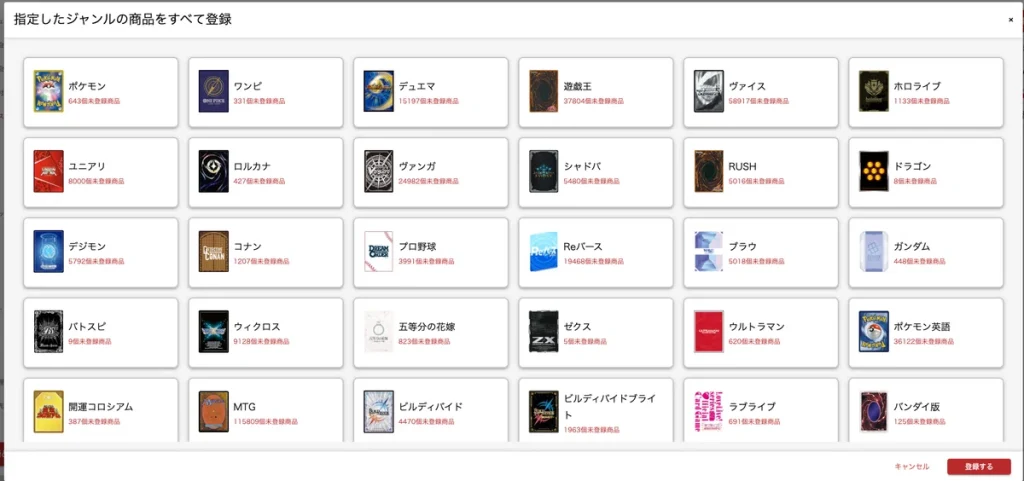This screenshot has height=481, width=1024.
Task: Click the ポケモン英語 Pokeball card icon
Action: click(874, 331)
